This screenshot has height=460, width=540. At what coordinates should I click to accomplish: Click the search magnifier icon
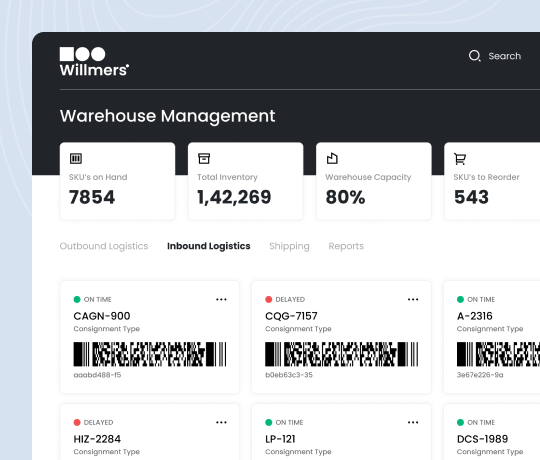(475, 56)
